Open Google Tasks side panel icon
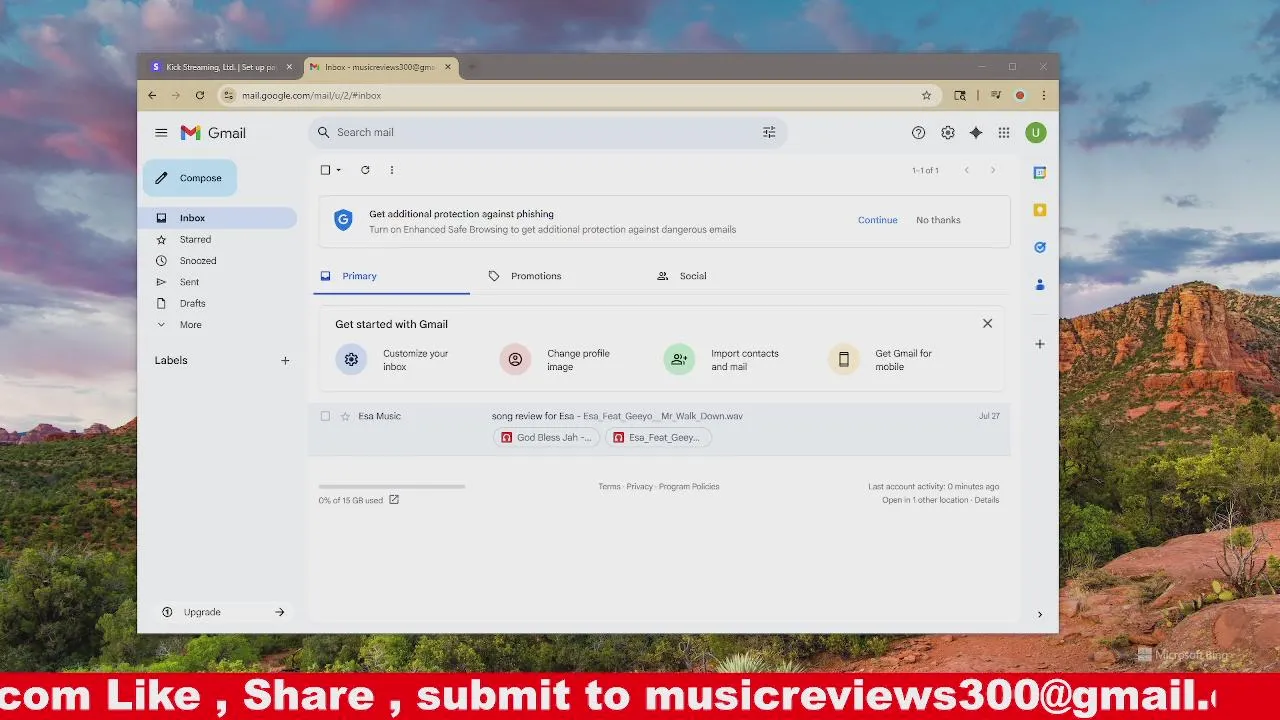 pyautogui.click(x=1040, y=247)
